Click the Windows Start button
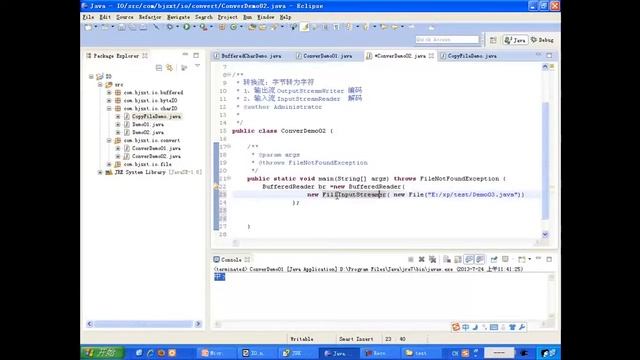This screenshot has width=640, height=360. coord(101,353)
